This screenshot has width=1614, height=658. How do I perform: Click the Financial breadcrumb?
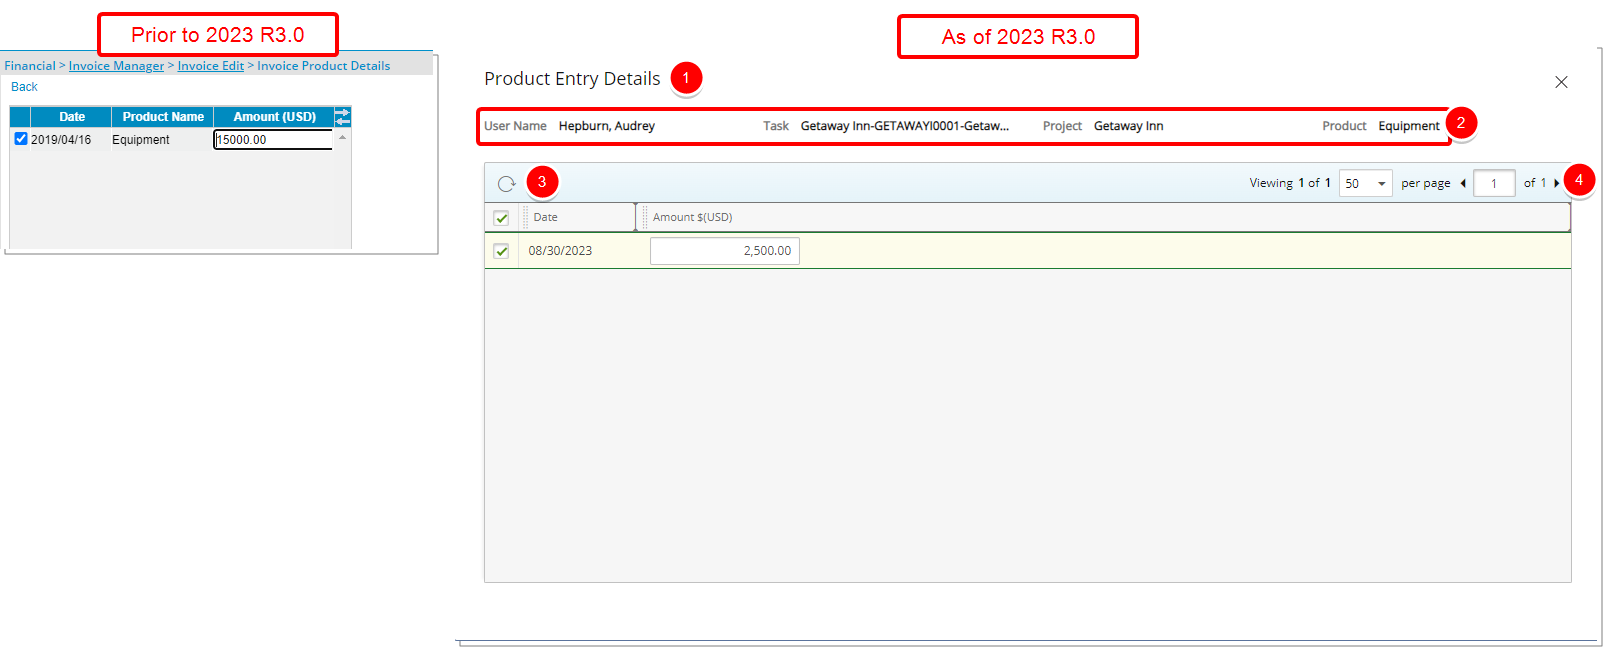click(x=30, y=66)
